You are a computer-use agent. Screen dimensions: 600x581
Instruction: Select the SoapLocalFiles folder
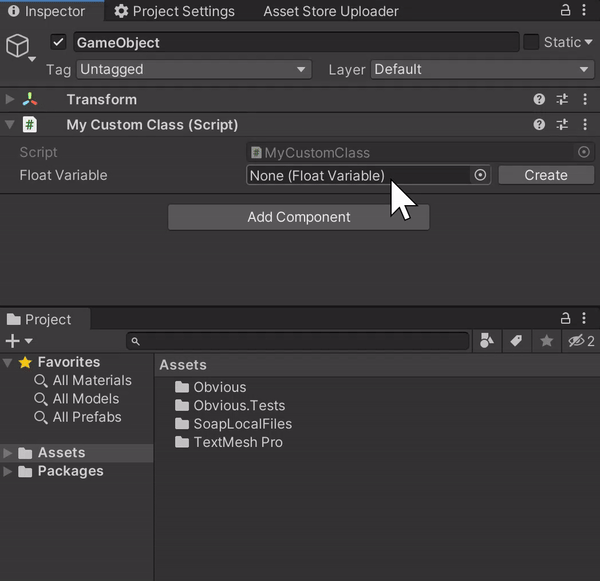coord(242,424)
